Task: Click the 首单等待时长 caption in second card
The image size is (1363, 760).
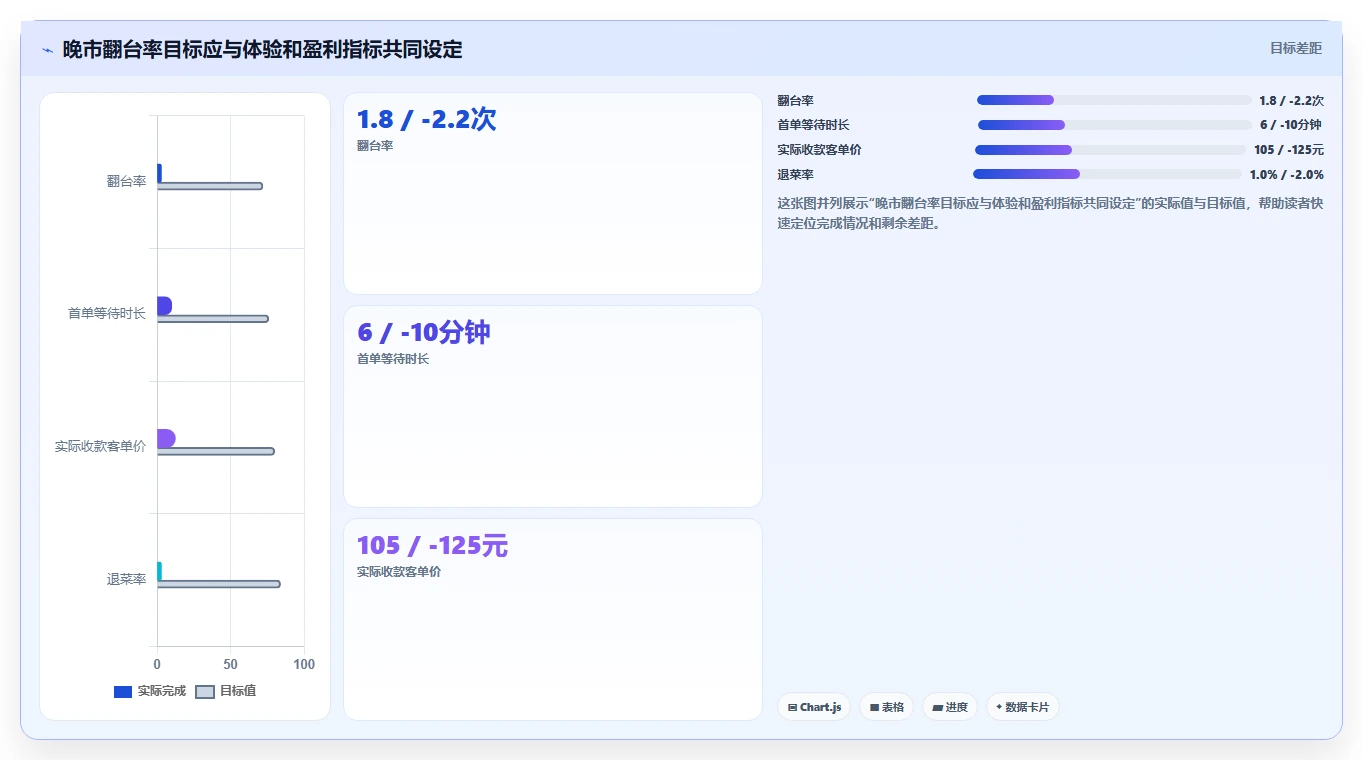Action: [393, 359]
